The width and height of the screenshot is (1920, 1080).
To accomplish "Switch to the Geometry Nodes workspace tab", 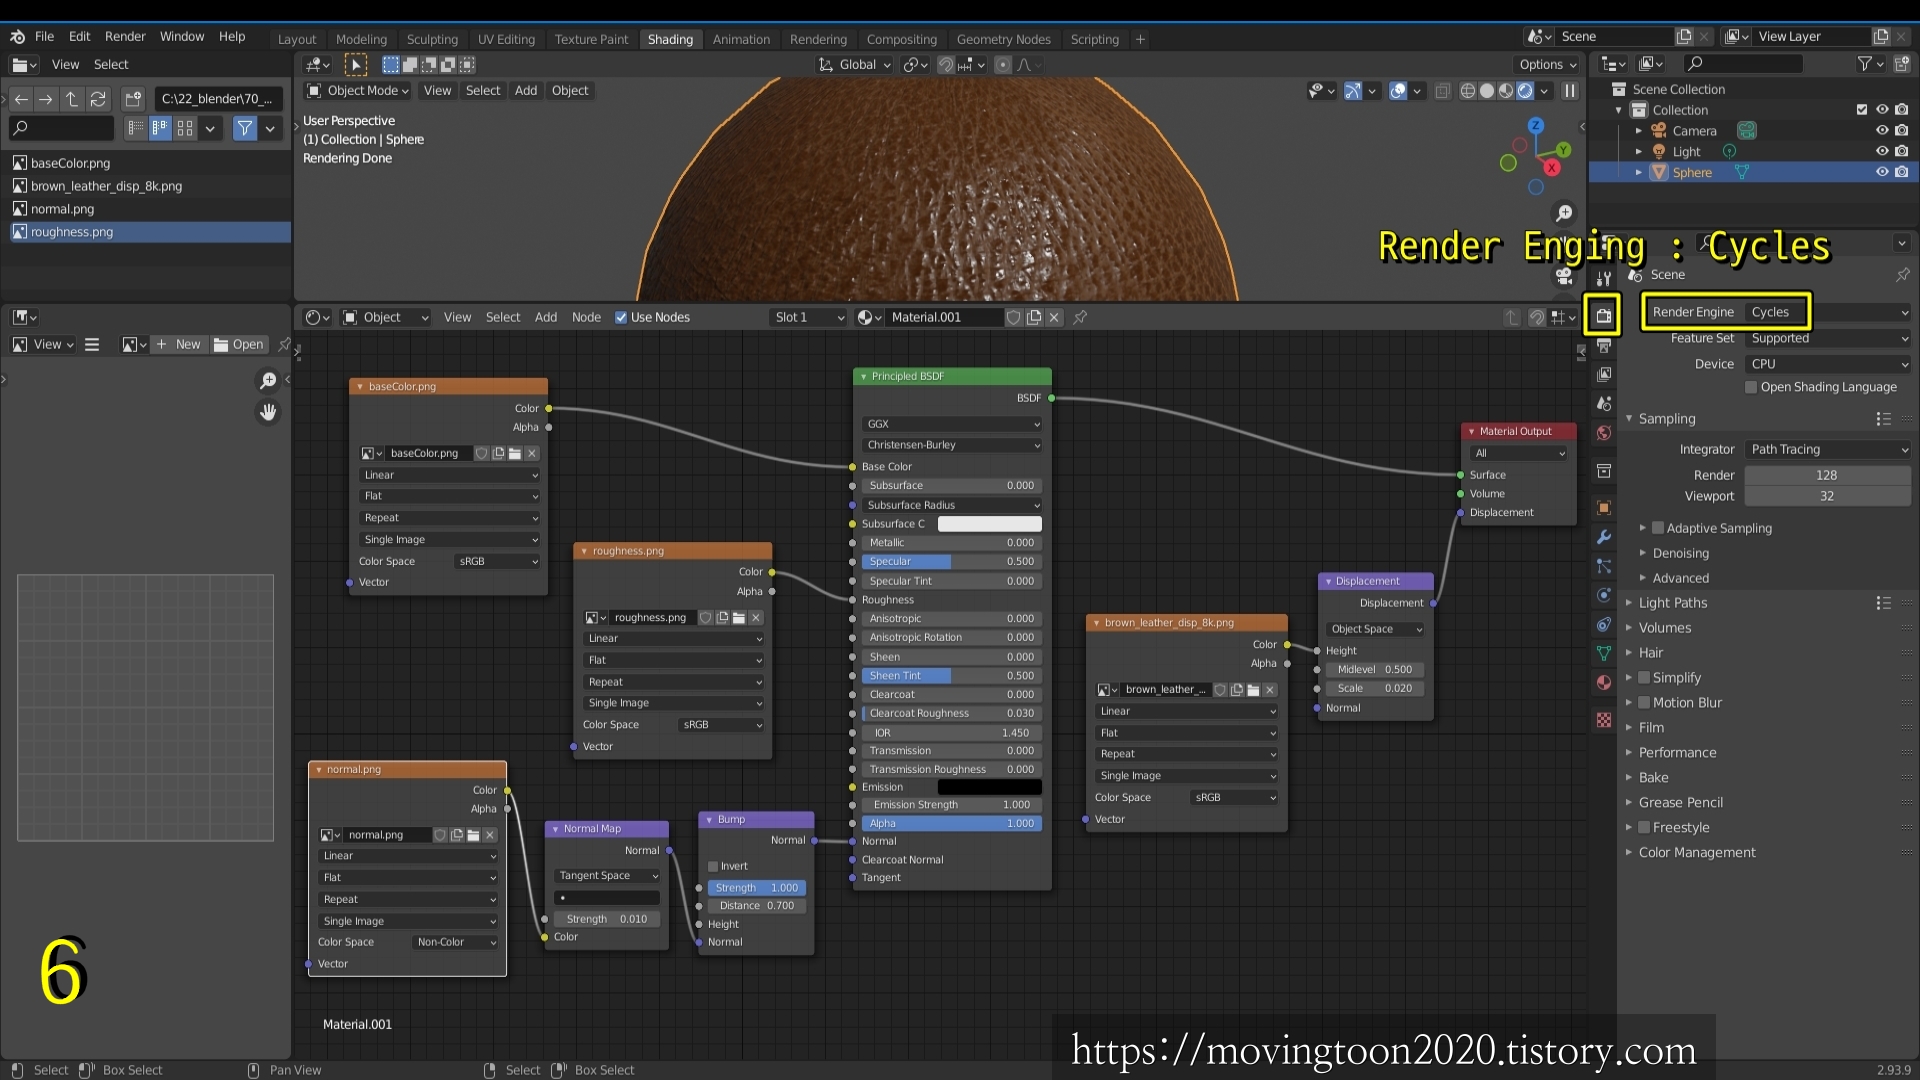I will click(x=1003, y=39).
